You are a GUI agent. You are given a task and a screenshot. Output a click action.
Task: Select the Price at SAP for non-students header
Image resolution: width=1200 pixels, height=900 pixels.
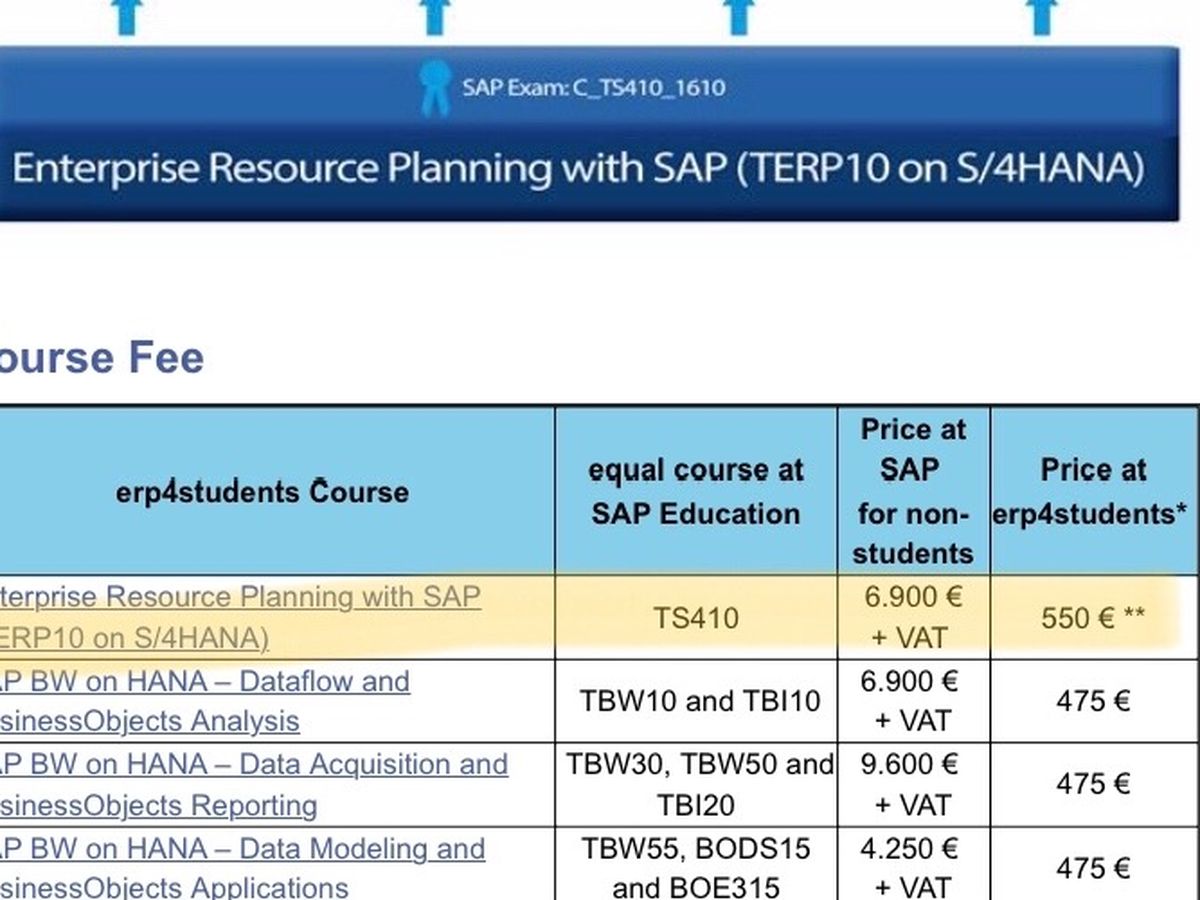tap(913, 491)
